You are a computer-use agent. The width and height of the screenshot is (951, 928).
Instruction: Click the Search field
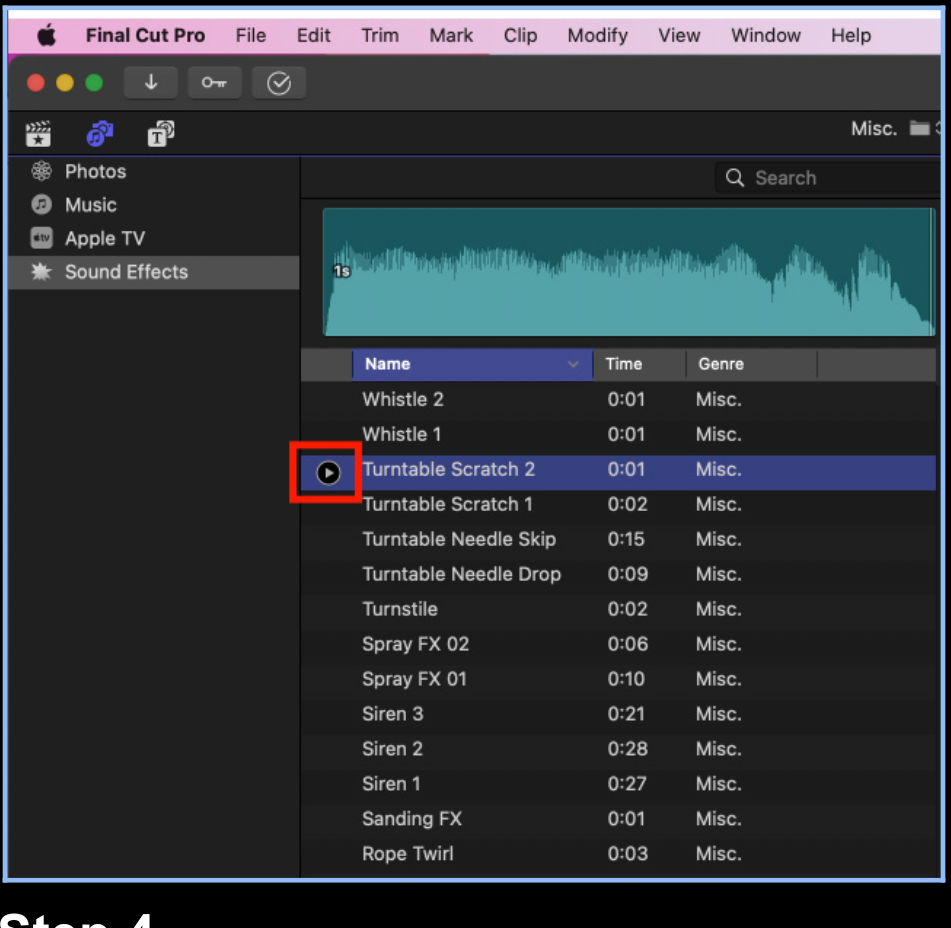pyautogui.click(x=828, y=178)
